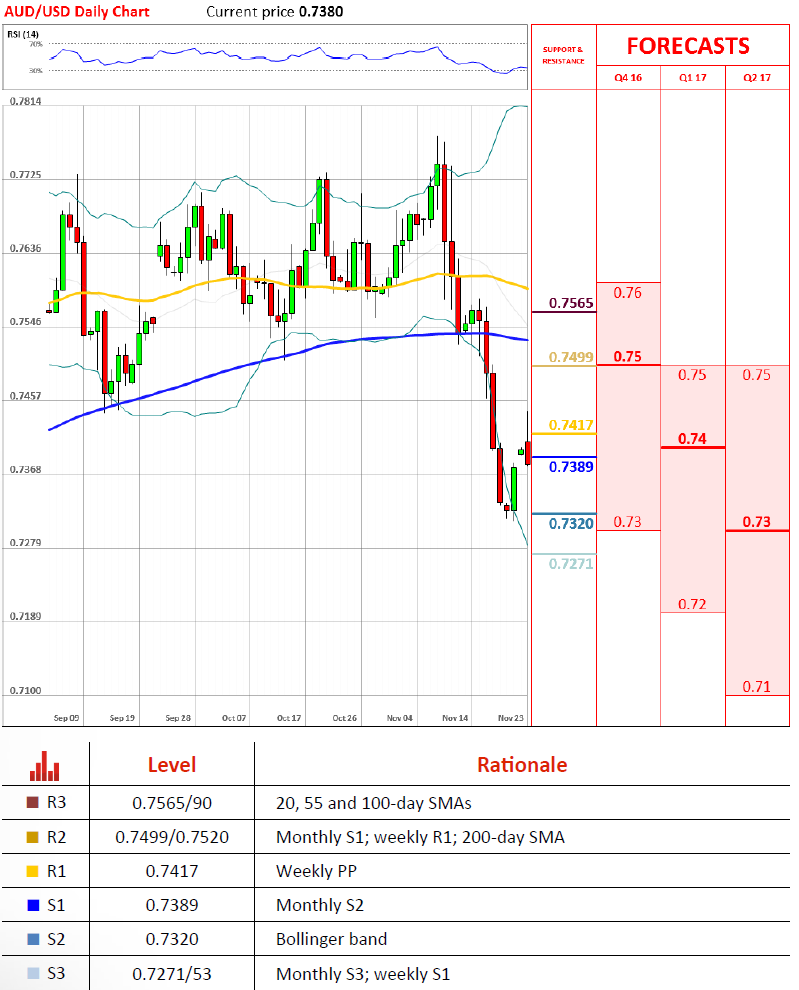Click the RSI (14) indicator label
The height and width of the screenshot is (990, 799).
coord(23,34)
